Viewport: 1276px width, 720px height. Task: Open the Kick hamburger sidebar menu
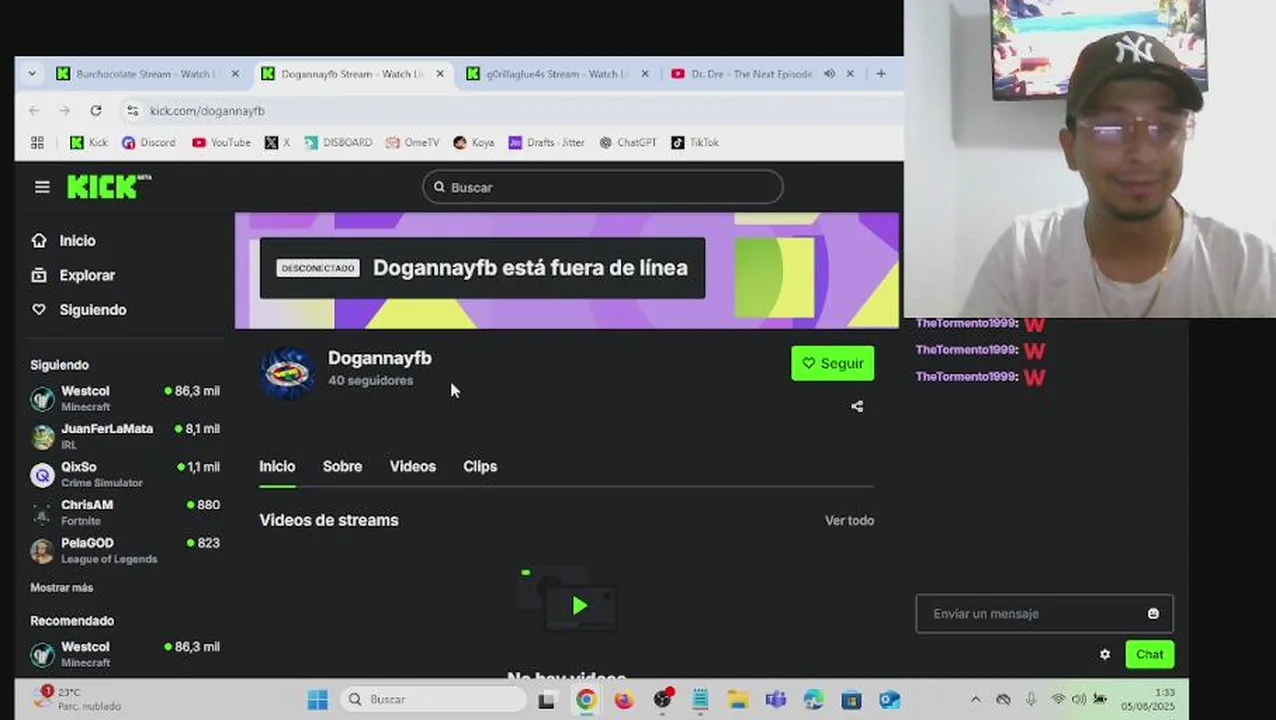42,187
